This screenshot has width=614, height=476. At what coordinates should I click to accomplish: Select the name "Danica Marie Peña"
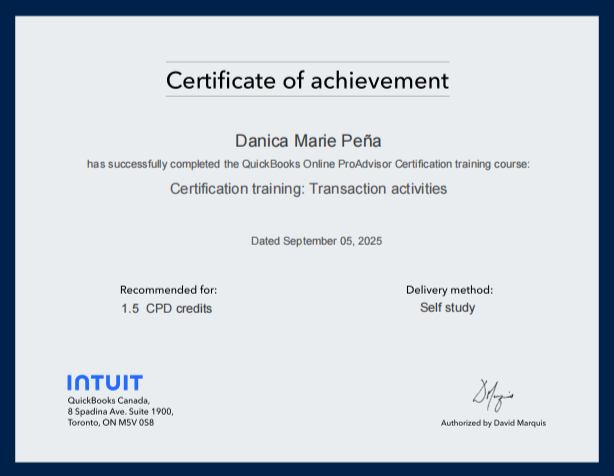pos(308,141)
